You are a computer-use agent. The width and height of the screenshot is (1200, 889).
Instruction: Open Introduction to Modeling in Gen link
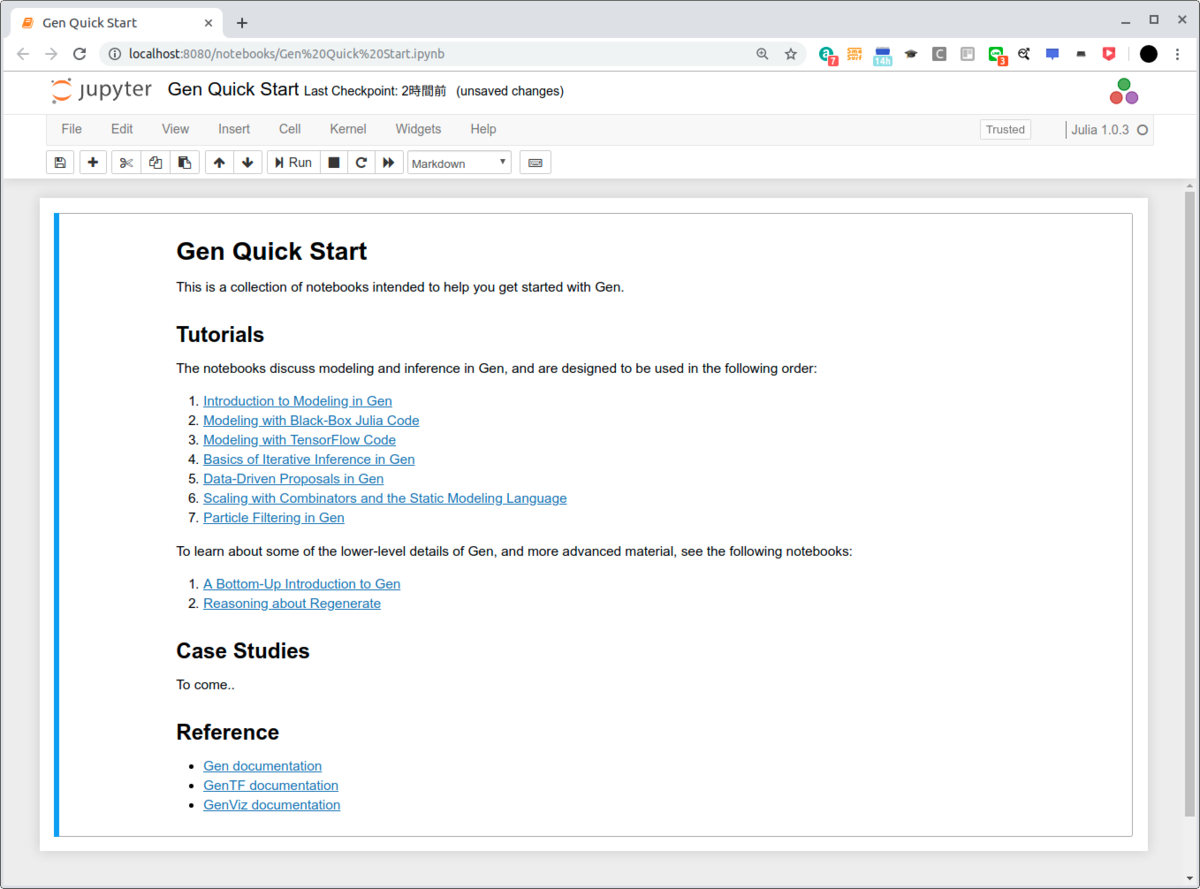tap(297, 401)
